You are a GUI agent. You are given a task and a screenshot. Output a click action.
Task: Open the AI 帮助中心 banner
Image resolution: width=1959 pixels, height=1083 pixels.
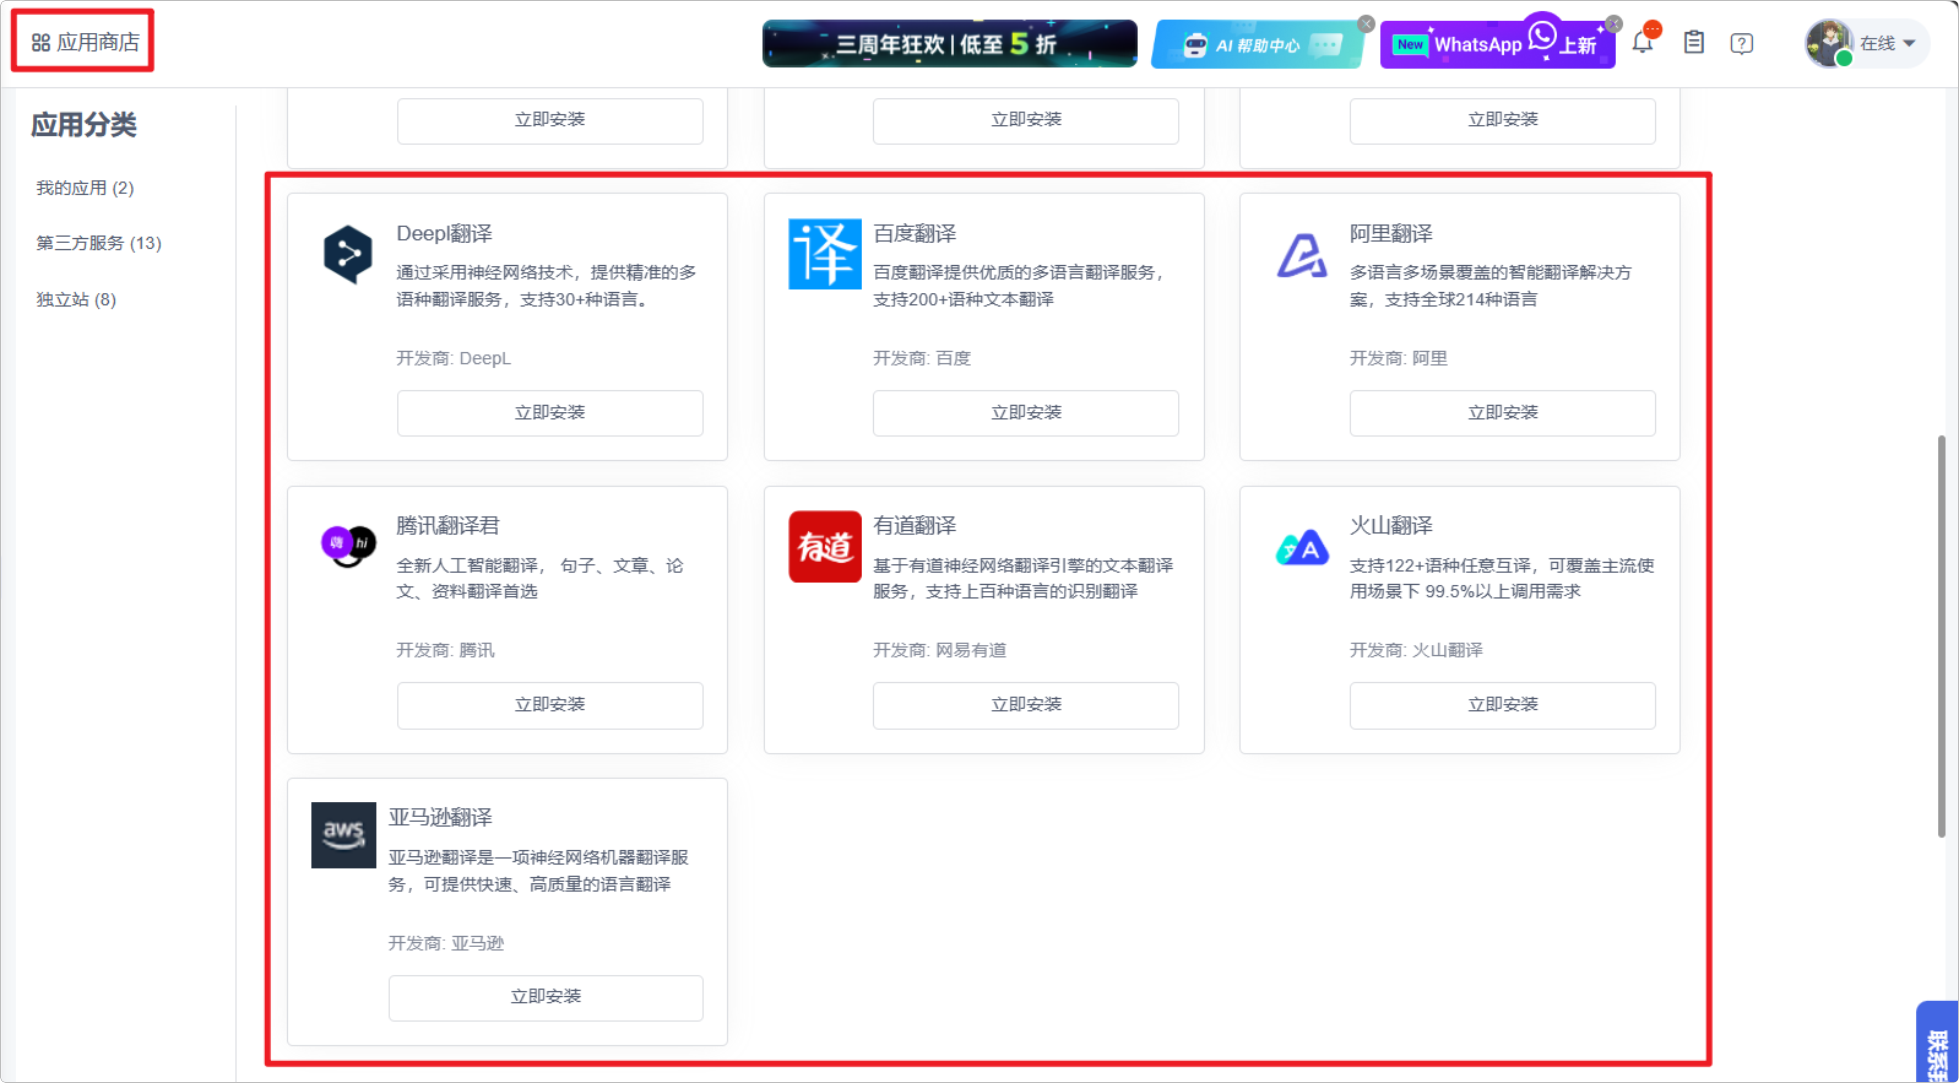click(x=1256, y=45)
